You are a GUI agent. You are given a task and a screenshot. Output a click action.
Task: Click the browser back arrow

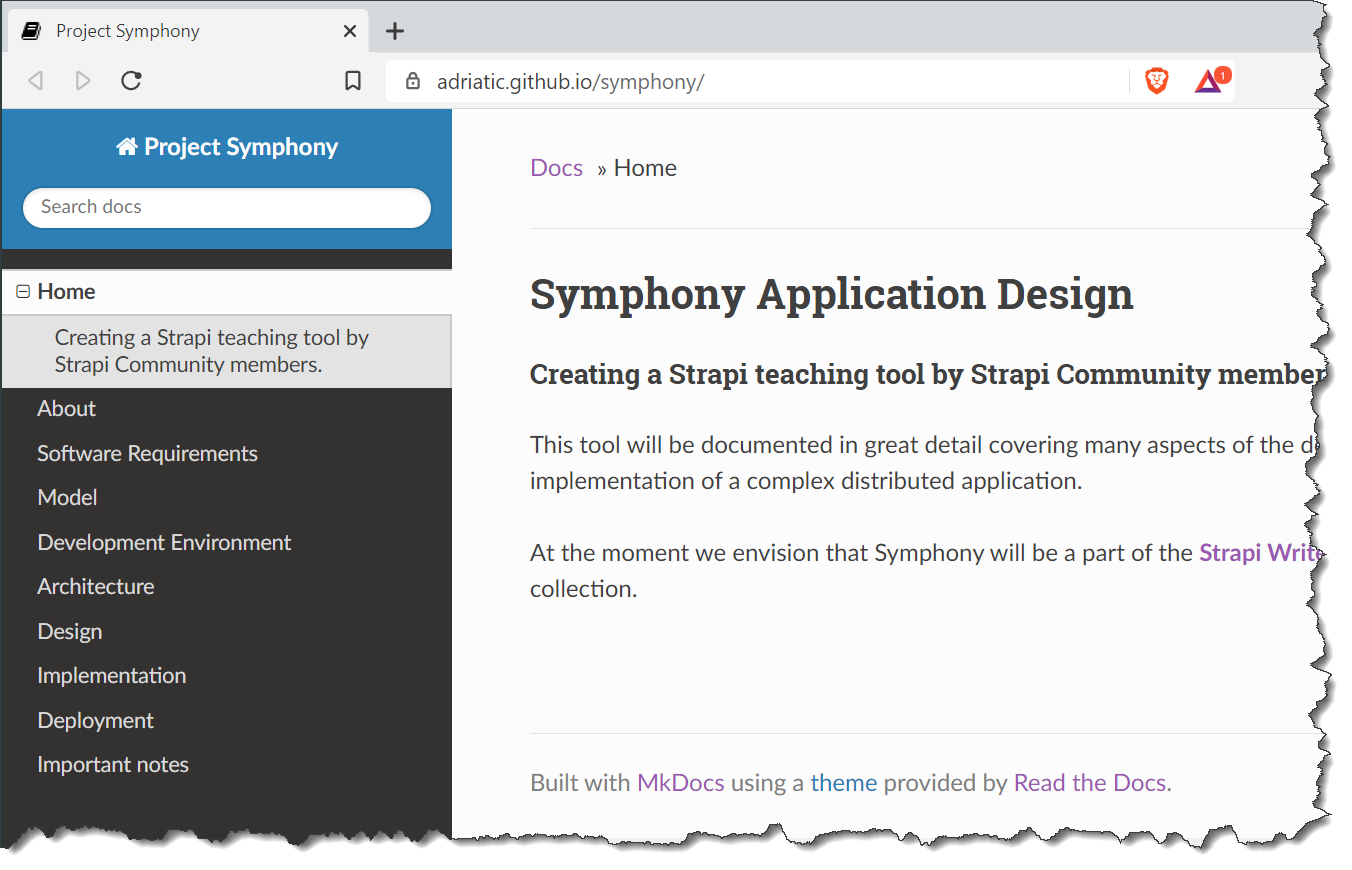pos(36,81)
